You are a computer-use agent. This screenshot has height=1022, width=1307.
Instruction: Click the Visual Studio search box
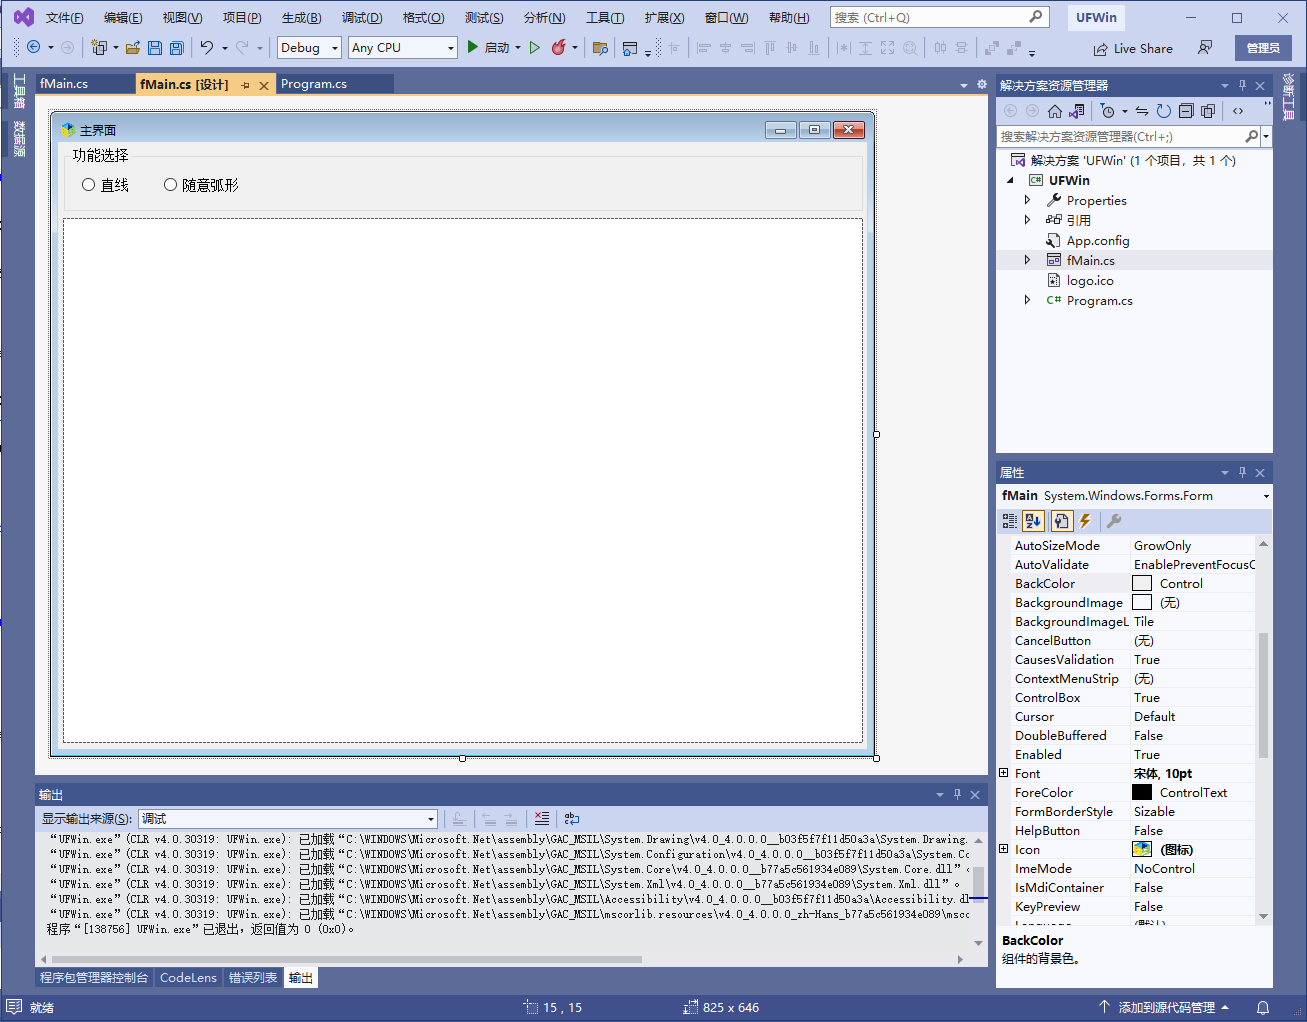tap(938, 17)
